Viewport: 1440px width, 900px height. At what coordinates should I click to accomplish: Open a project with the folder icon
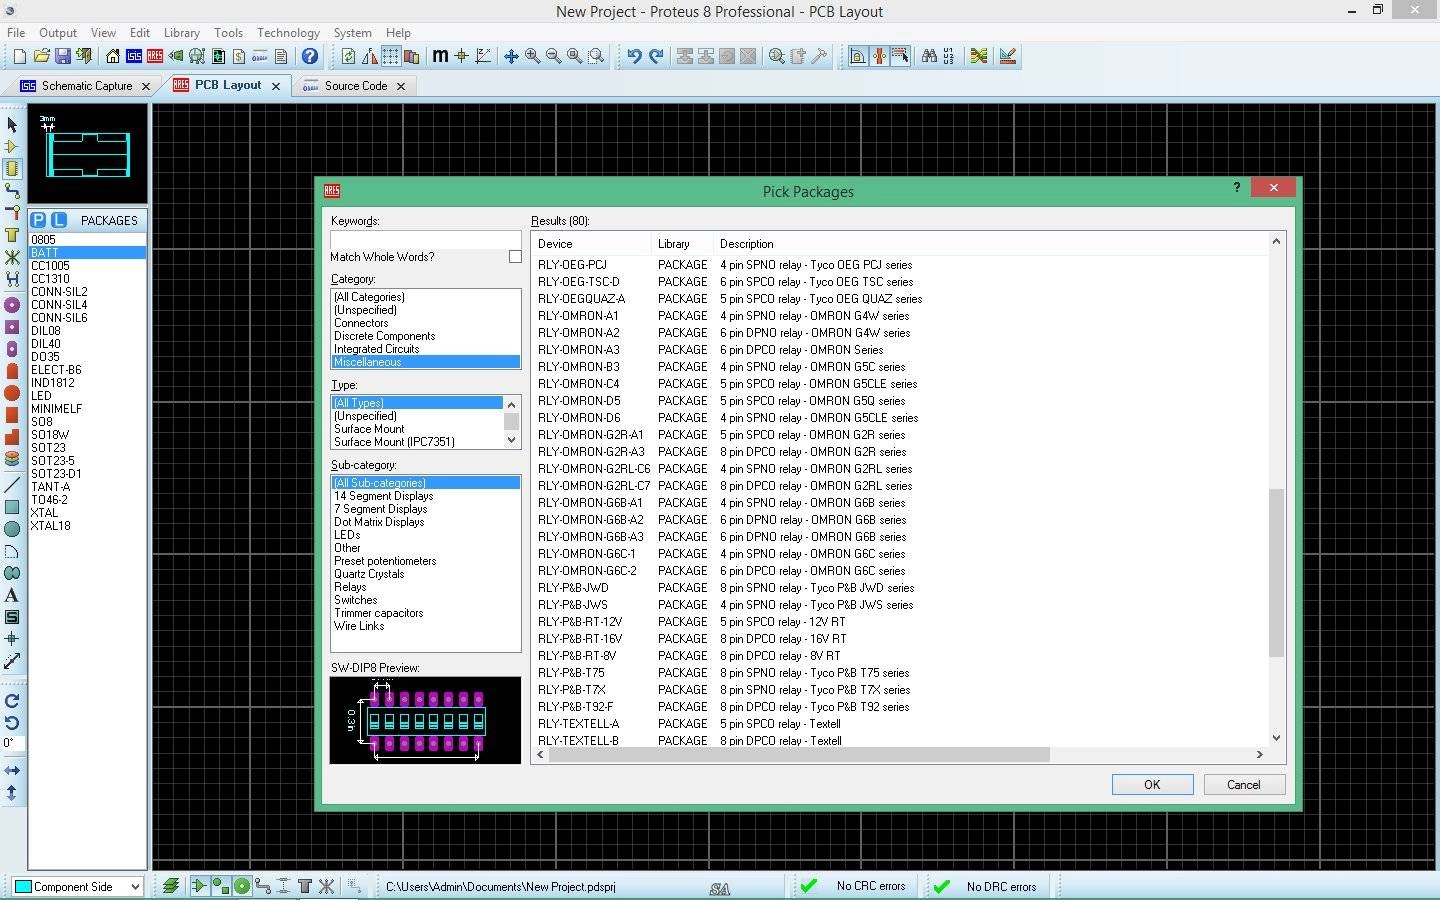pos(41,56)
